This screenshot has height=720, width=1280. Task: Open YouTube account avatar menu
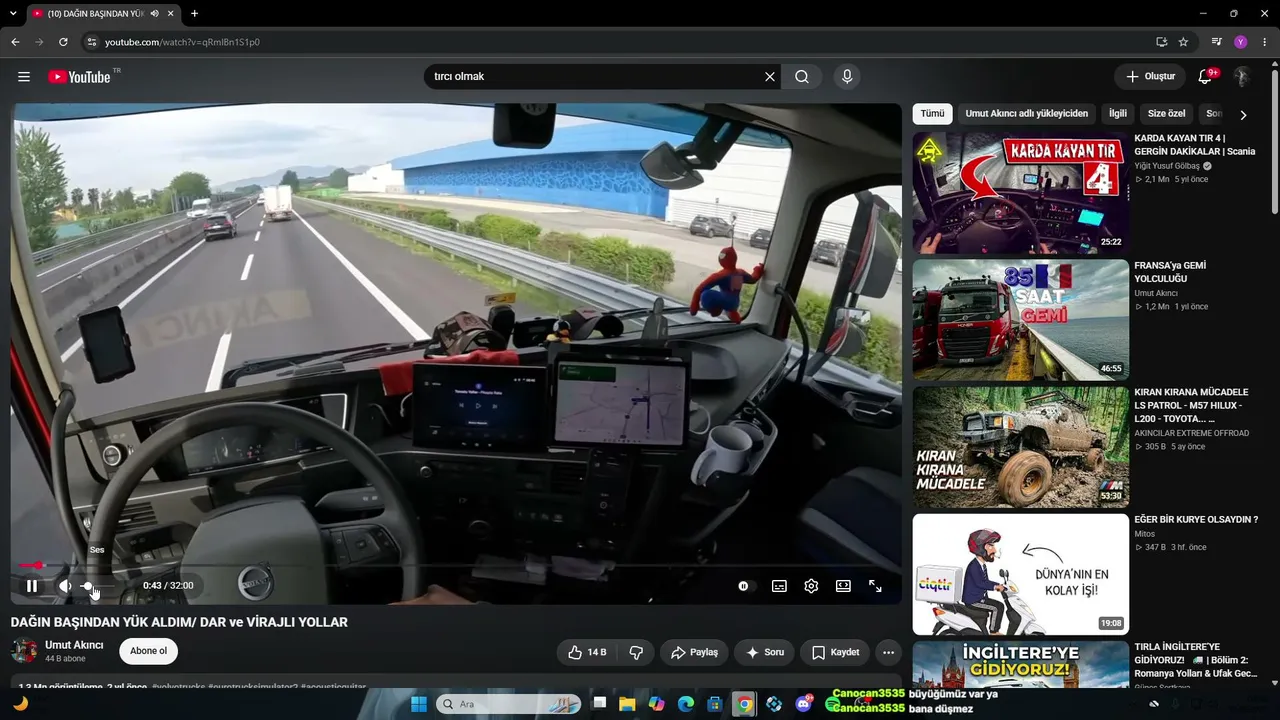coord(1242,77)
